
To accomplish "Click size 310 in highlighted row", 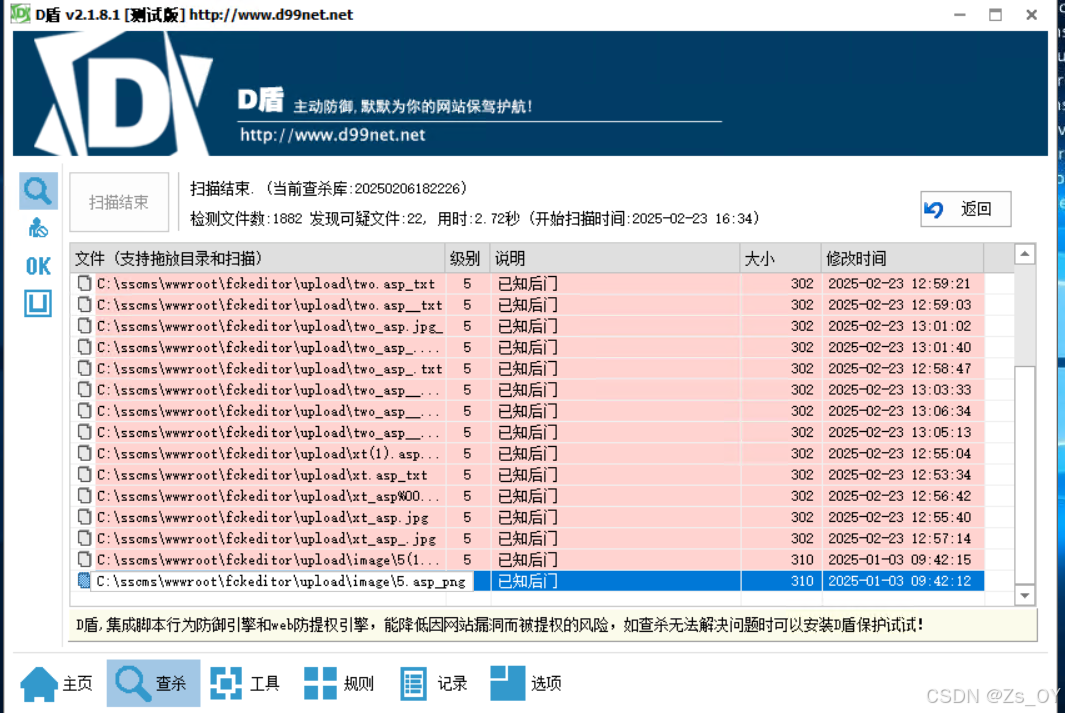I will click(x=801, y=581).
